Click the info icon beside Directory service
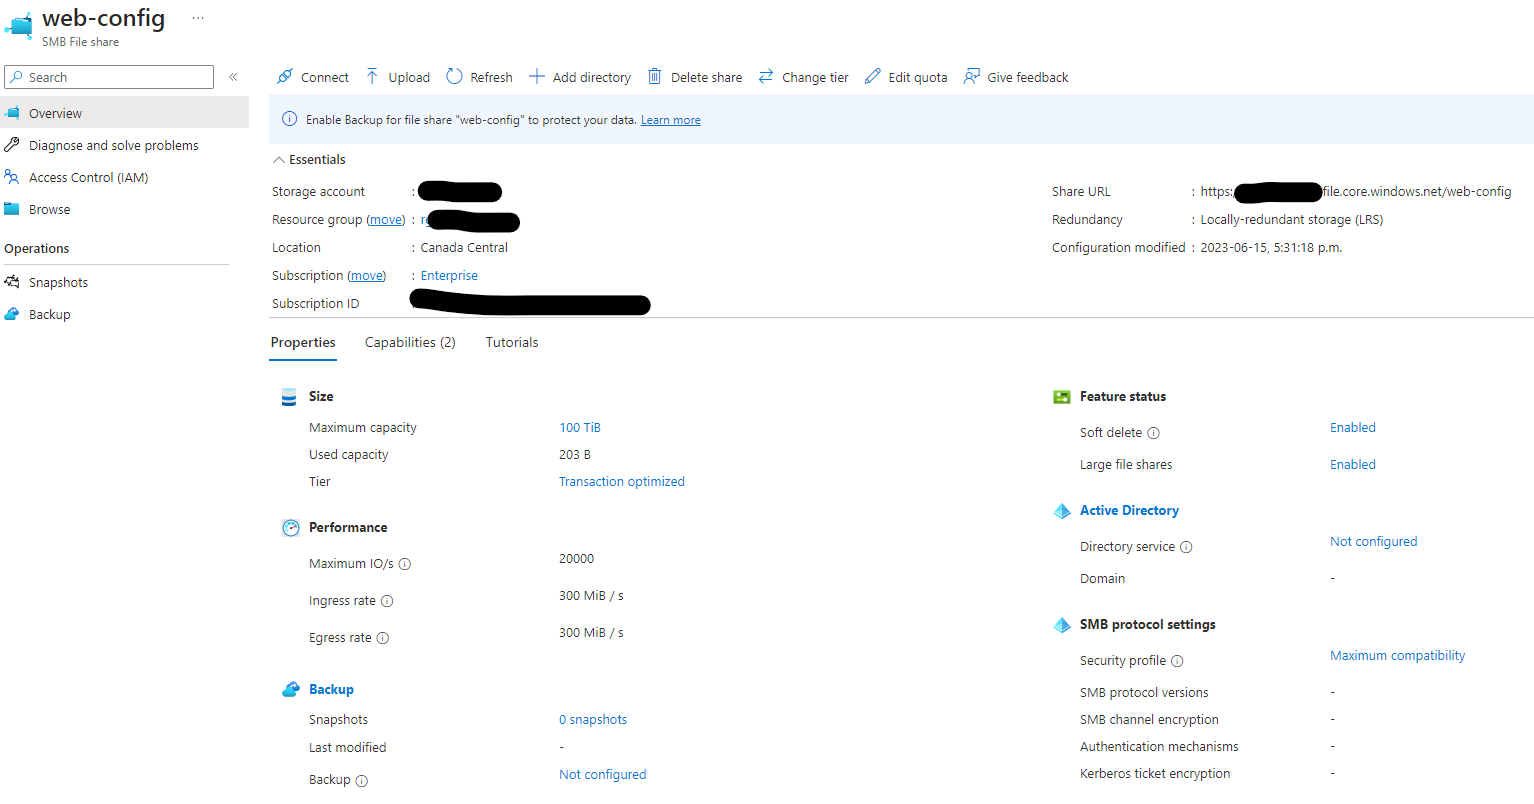The height and width of the screenshot is (804, 1534). 1186,547
